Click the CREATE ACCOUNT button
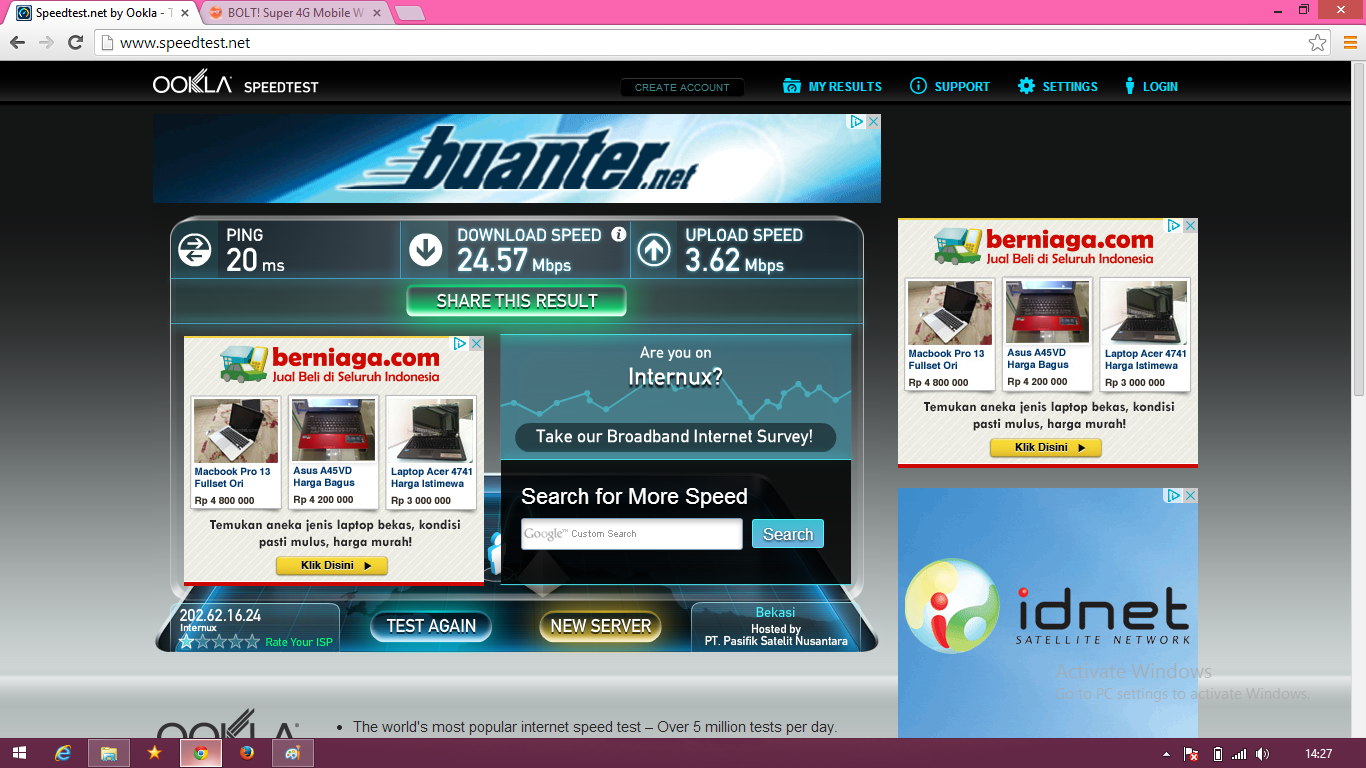This screenshot has height=768, width=1366. tap(682, 87)
